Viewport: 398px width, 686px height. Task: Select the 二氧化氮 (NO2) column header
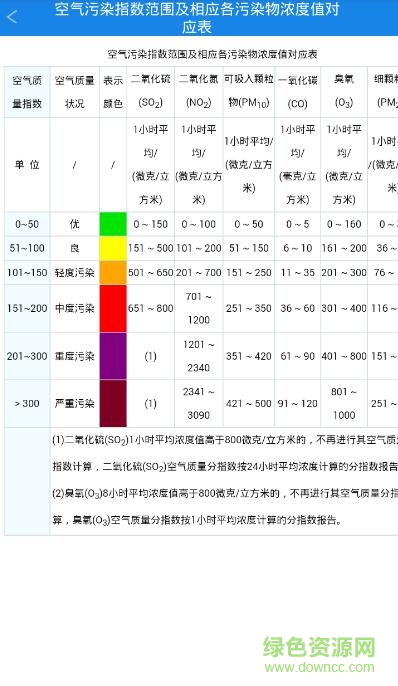click(199, 92)
